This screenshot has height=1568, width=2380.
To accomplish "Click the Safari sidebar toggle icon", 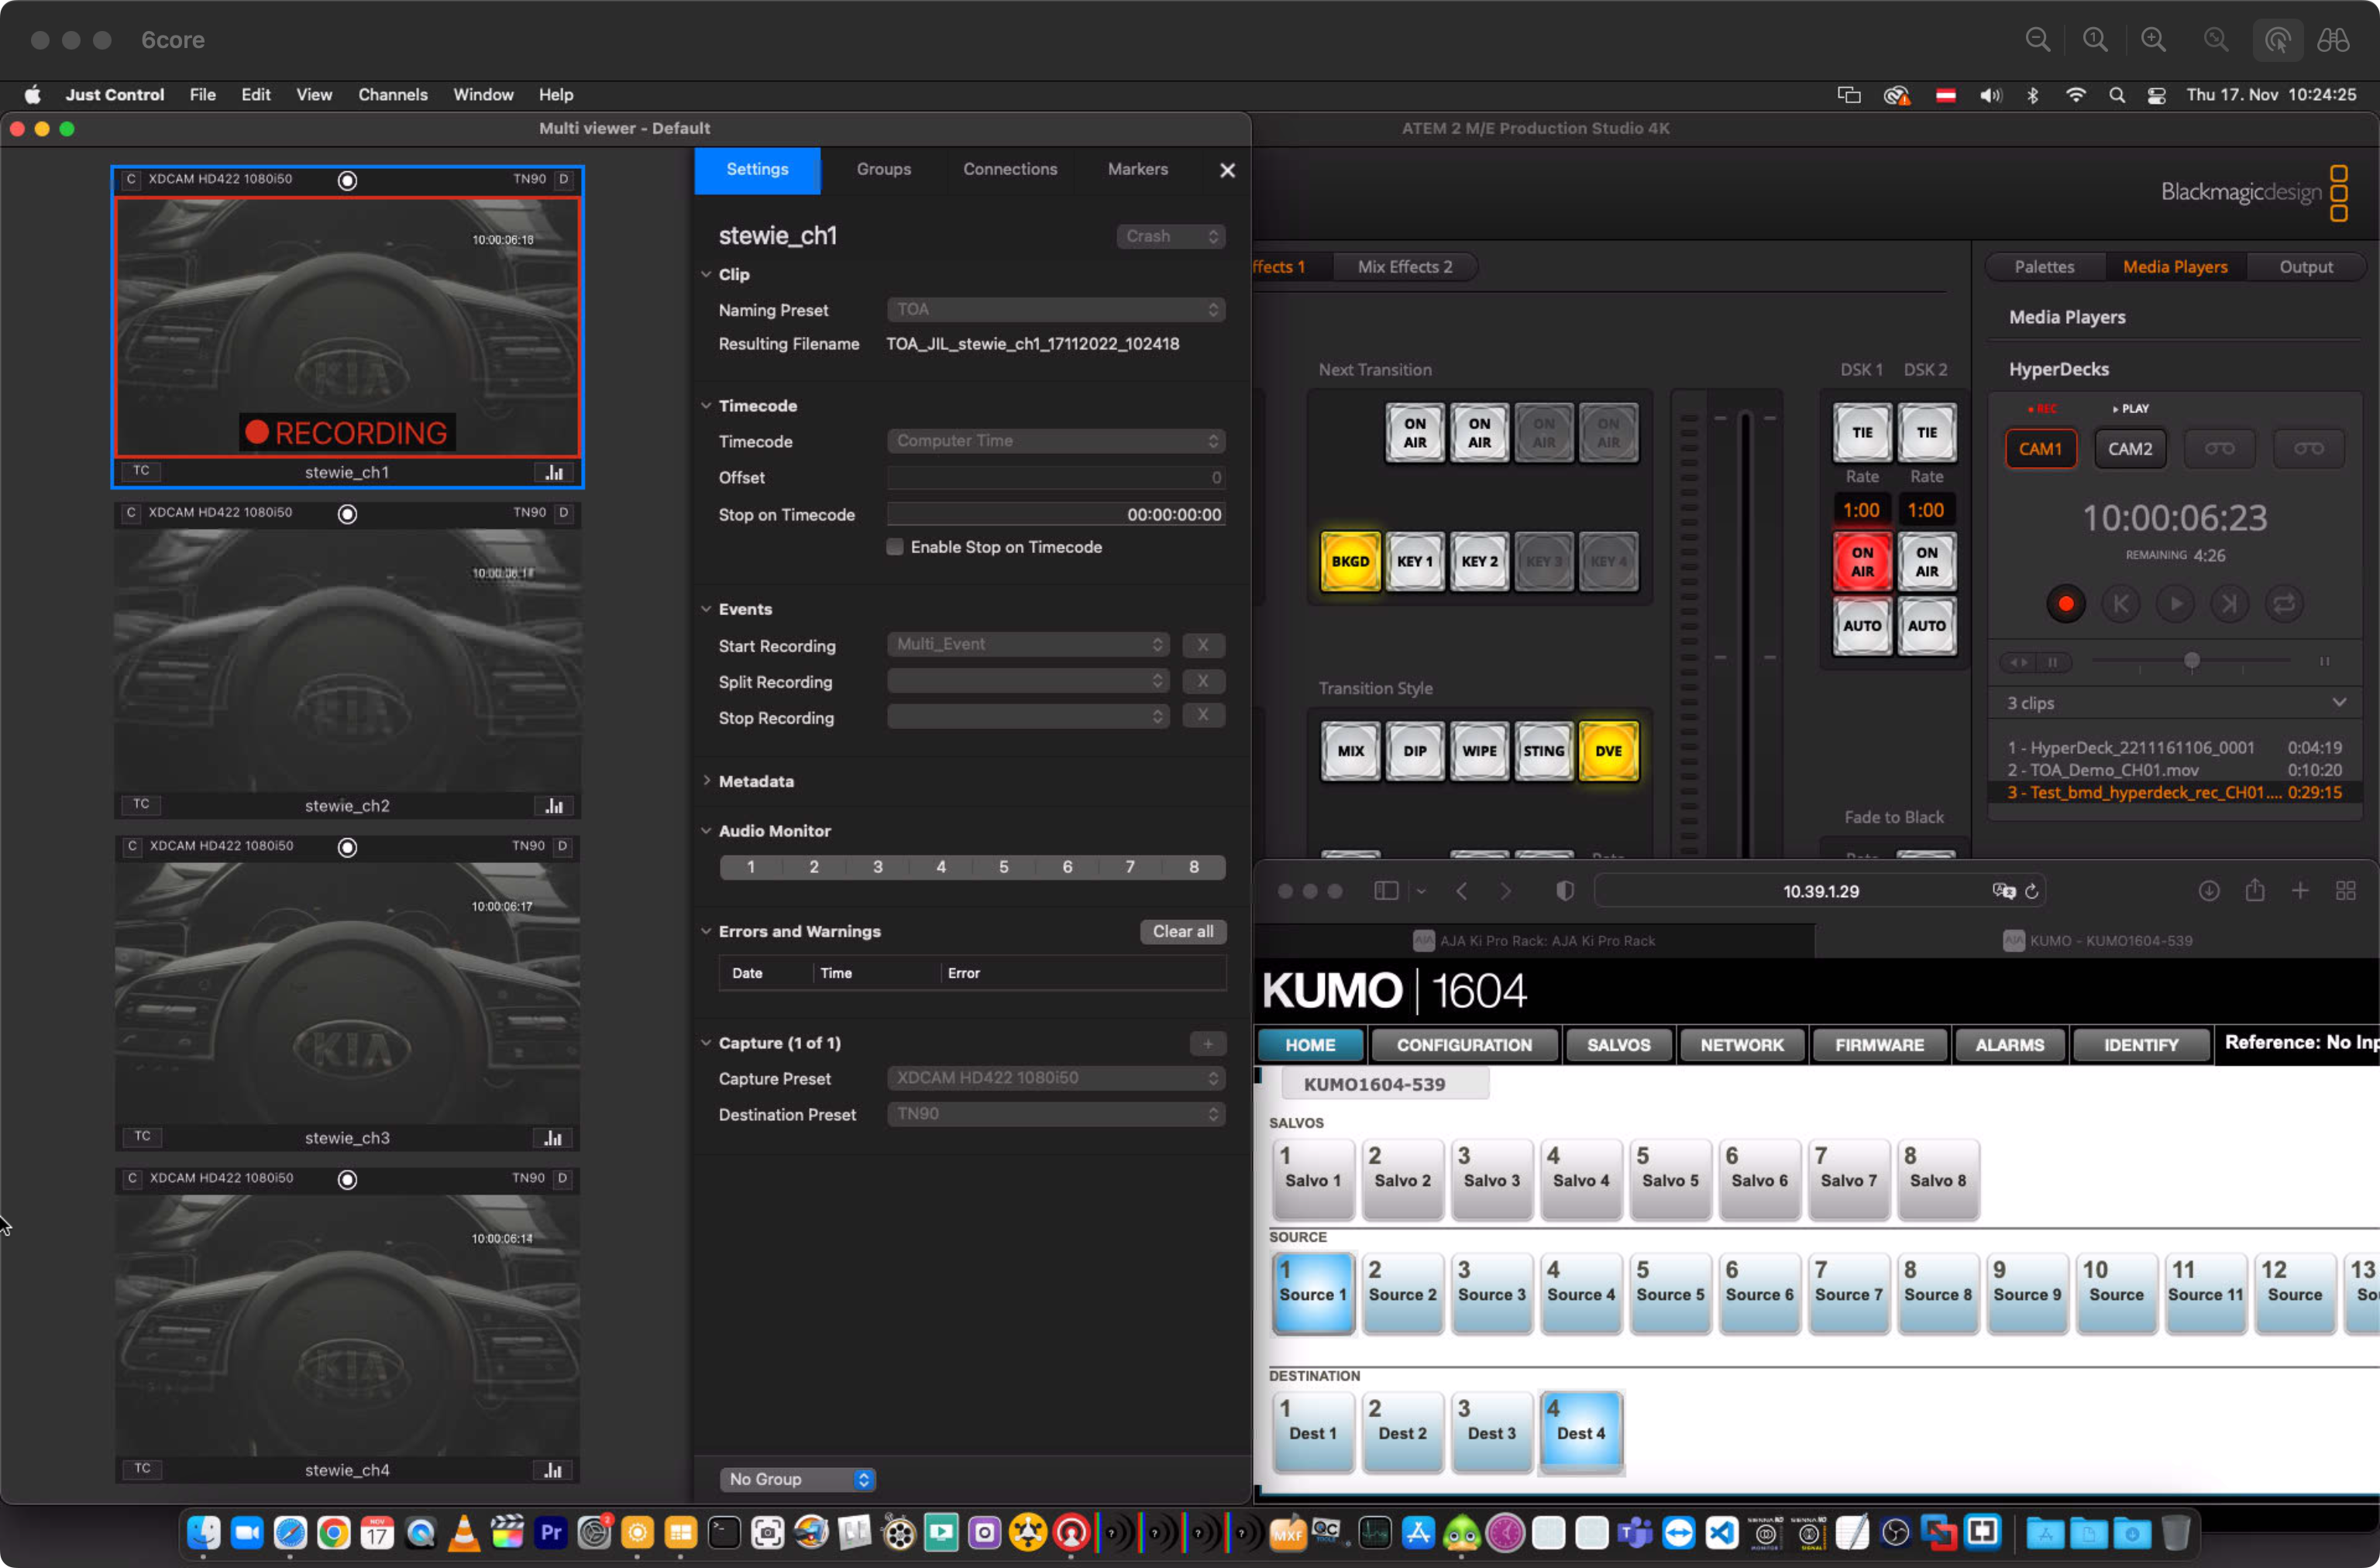I will point(1386,890).
